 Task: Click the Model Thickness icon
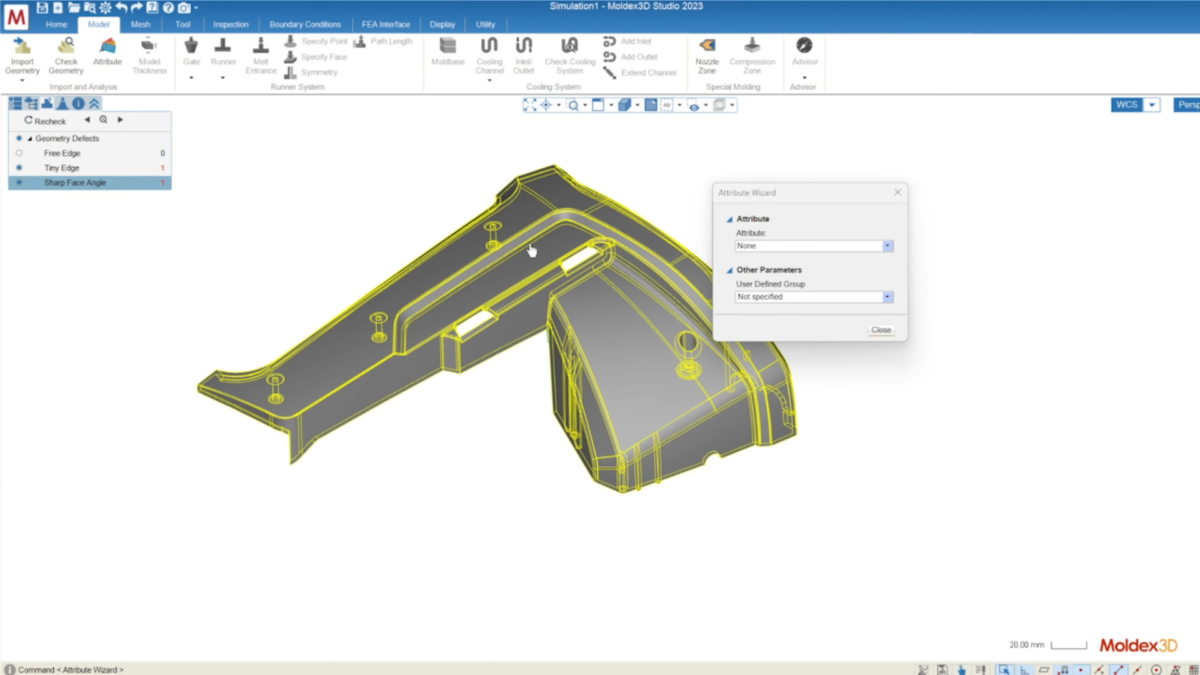pos(149,46)
